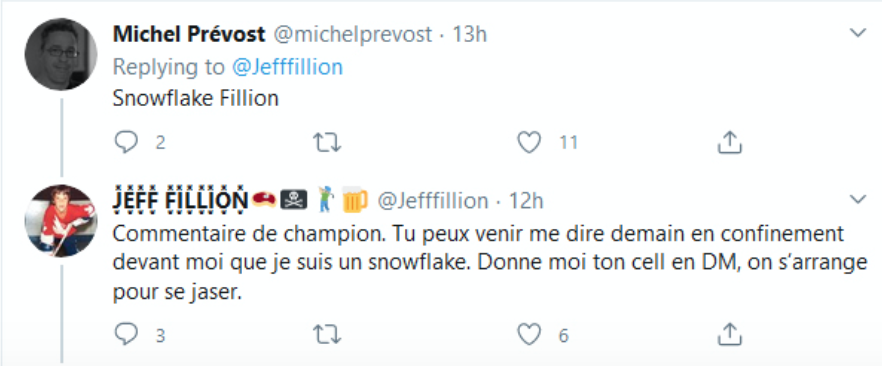The image size is (882, 366).
Task: Reply to Michel Prévost's tweet
Action: (x=126, y=142)
